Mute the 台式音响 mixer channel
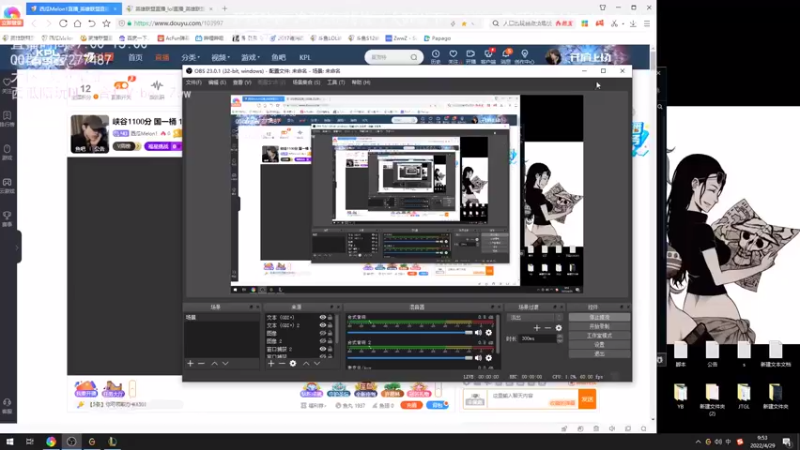 point(478,333)
